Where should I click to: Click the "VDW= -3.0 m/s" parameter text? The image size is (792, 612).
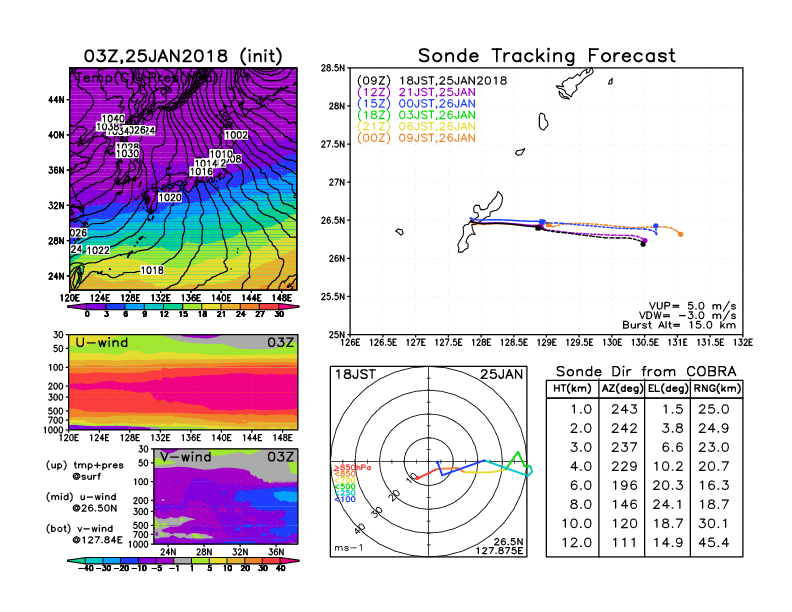687,316
